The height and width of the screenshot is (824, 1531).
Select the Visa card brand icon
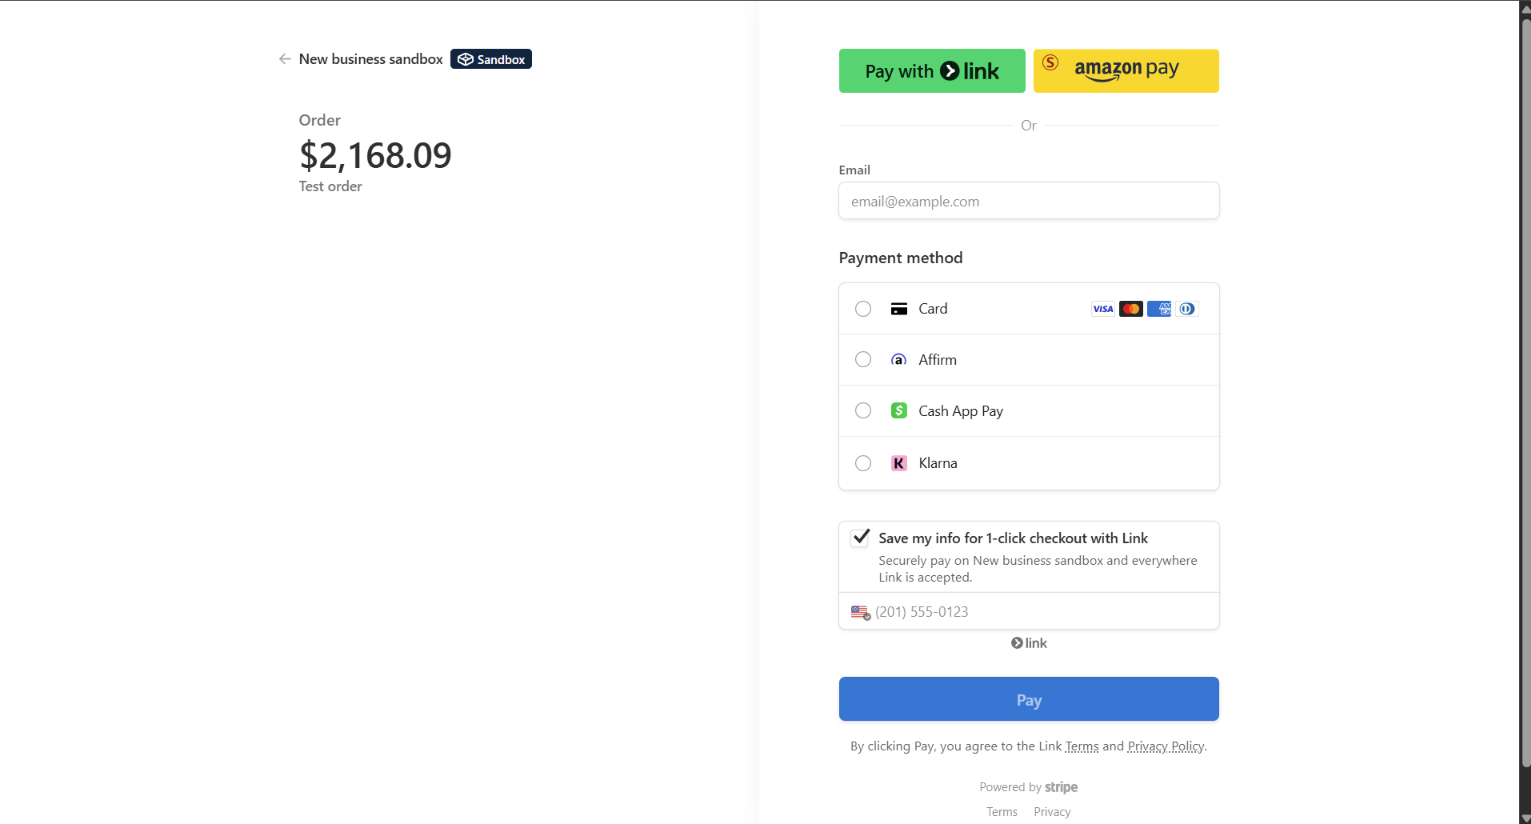pyautogui.click(x=1103, y=308)
